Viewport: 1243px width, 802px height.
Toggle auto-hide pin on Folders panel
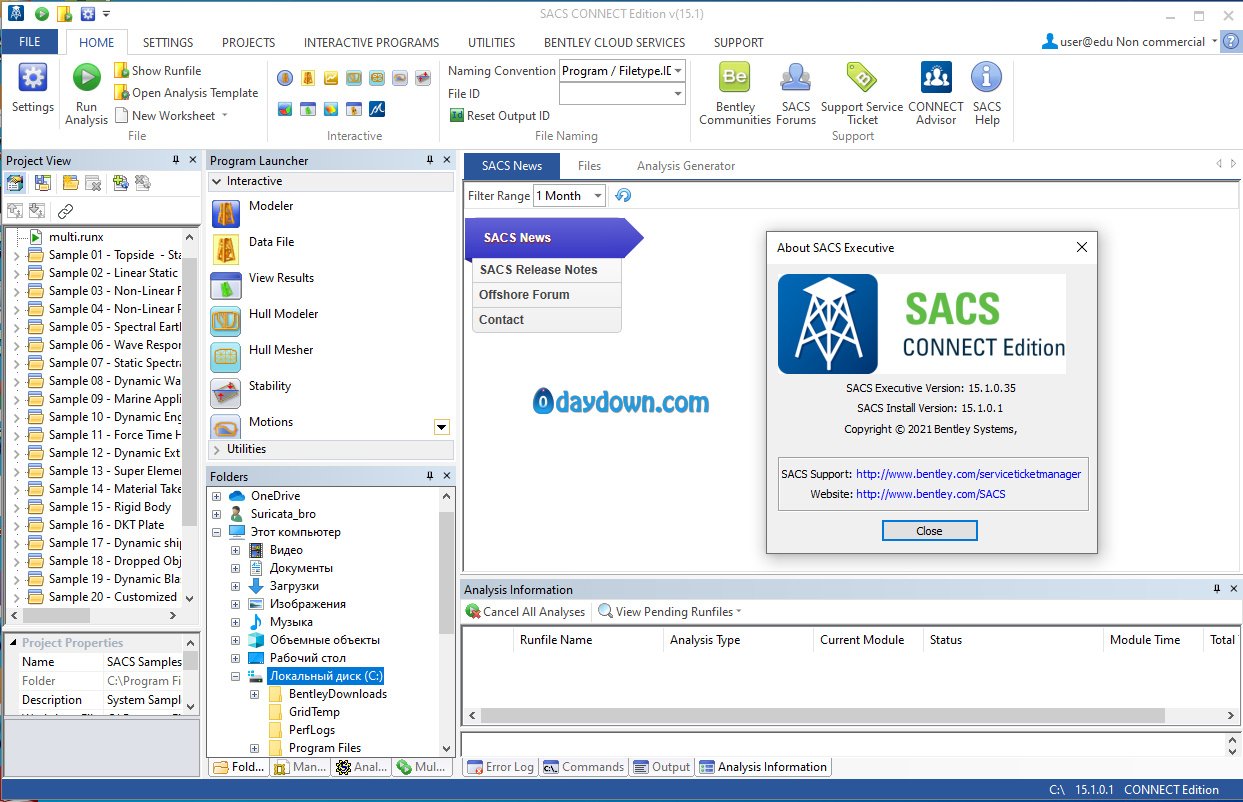point(430,476)
